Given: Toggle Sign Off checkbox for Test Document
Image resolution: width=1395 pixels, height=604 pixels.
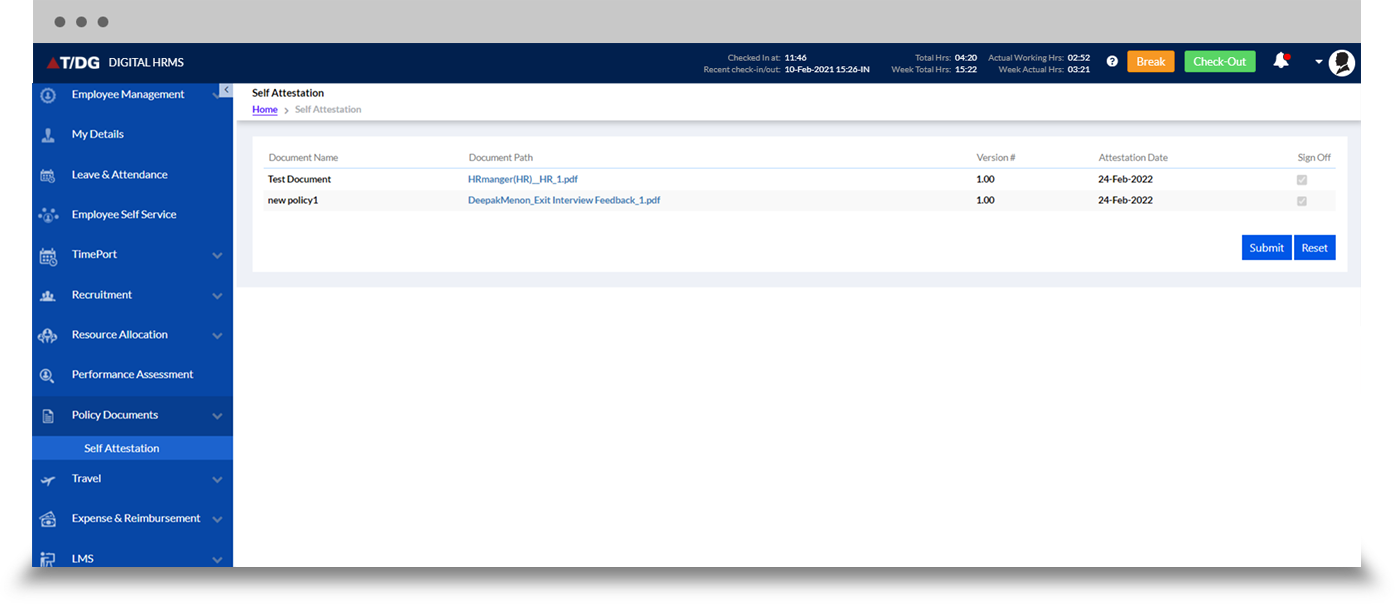Looking at the screenshot, I should pos(1302,180).
